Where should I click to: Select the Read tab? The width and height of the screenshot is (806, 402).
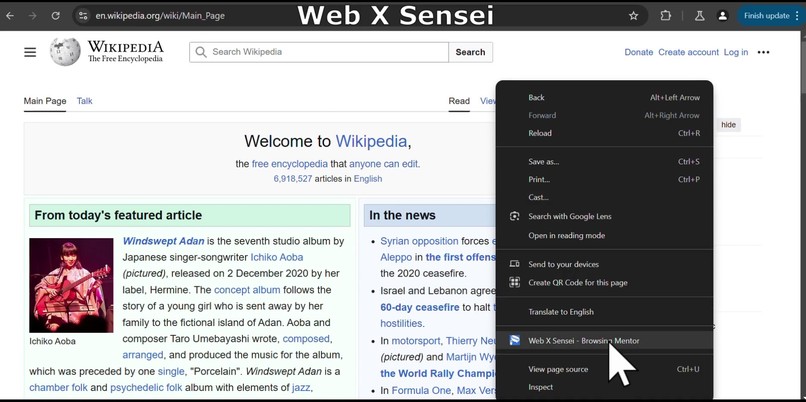[459, 101]
